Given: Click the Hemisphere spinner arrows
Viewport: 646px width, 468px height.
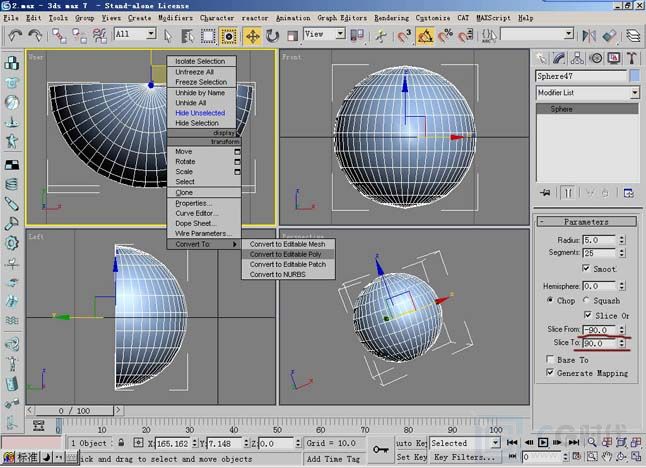Looking at the screenshot, I should tap(622, 285).
